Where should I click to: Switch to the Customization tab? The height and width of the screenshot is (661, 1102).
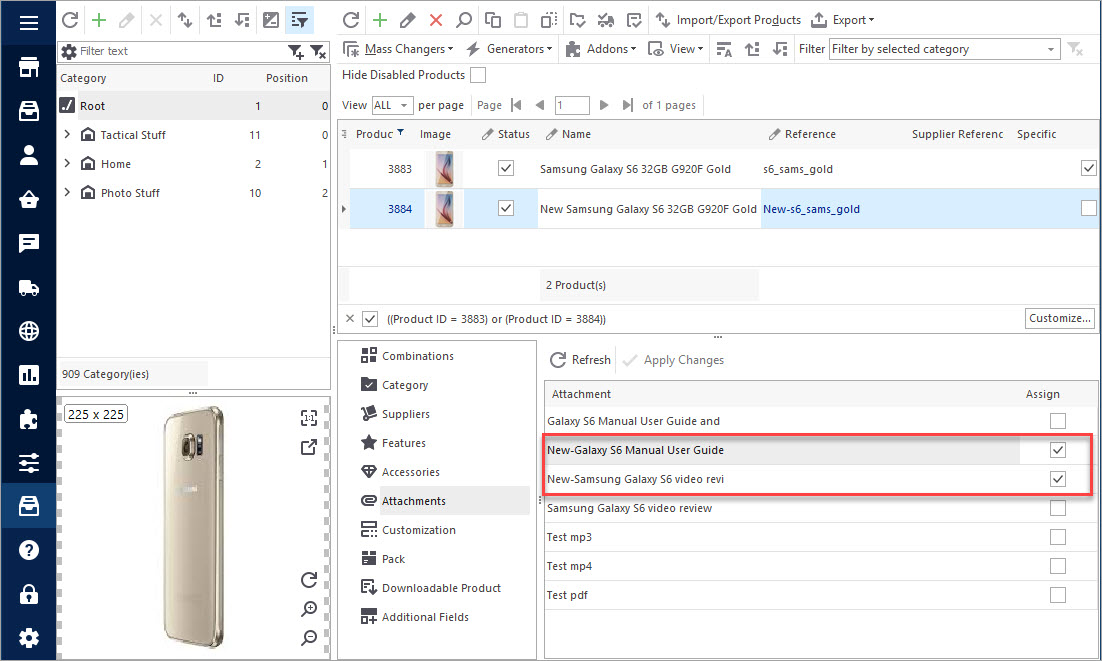(408, 530)
